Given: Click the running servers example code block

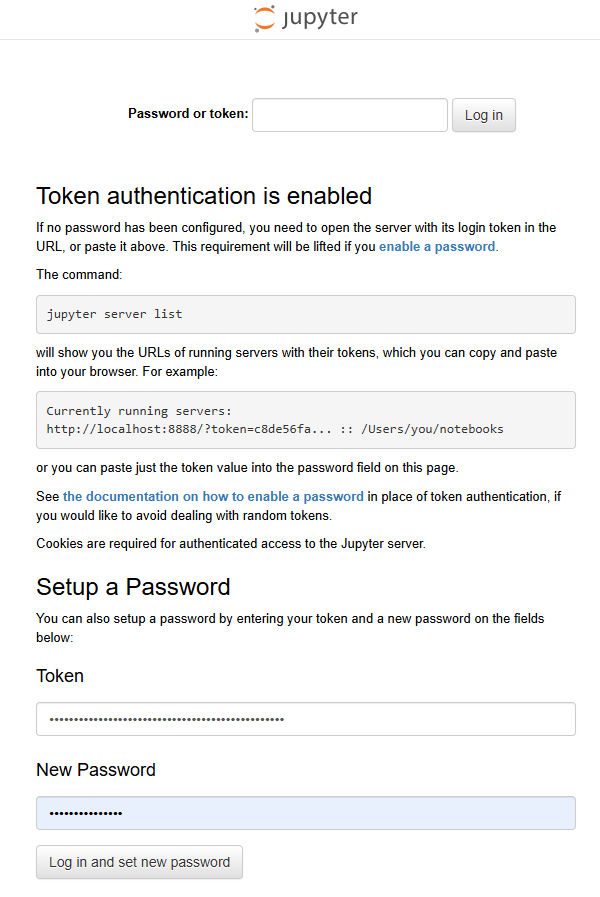Looking at the screenshot, I should click(x=305, y=420).
